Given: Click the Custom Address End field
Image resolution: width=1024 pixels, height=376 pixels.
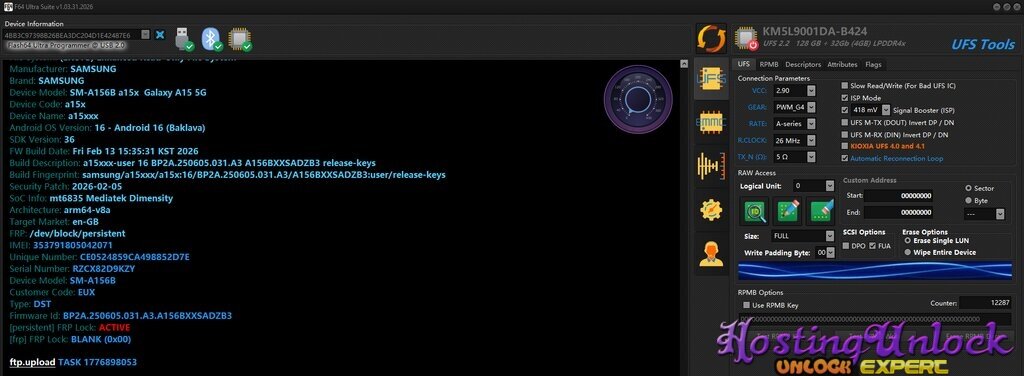Looking at the screenshot, I should [898, 212].
